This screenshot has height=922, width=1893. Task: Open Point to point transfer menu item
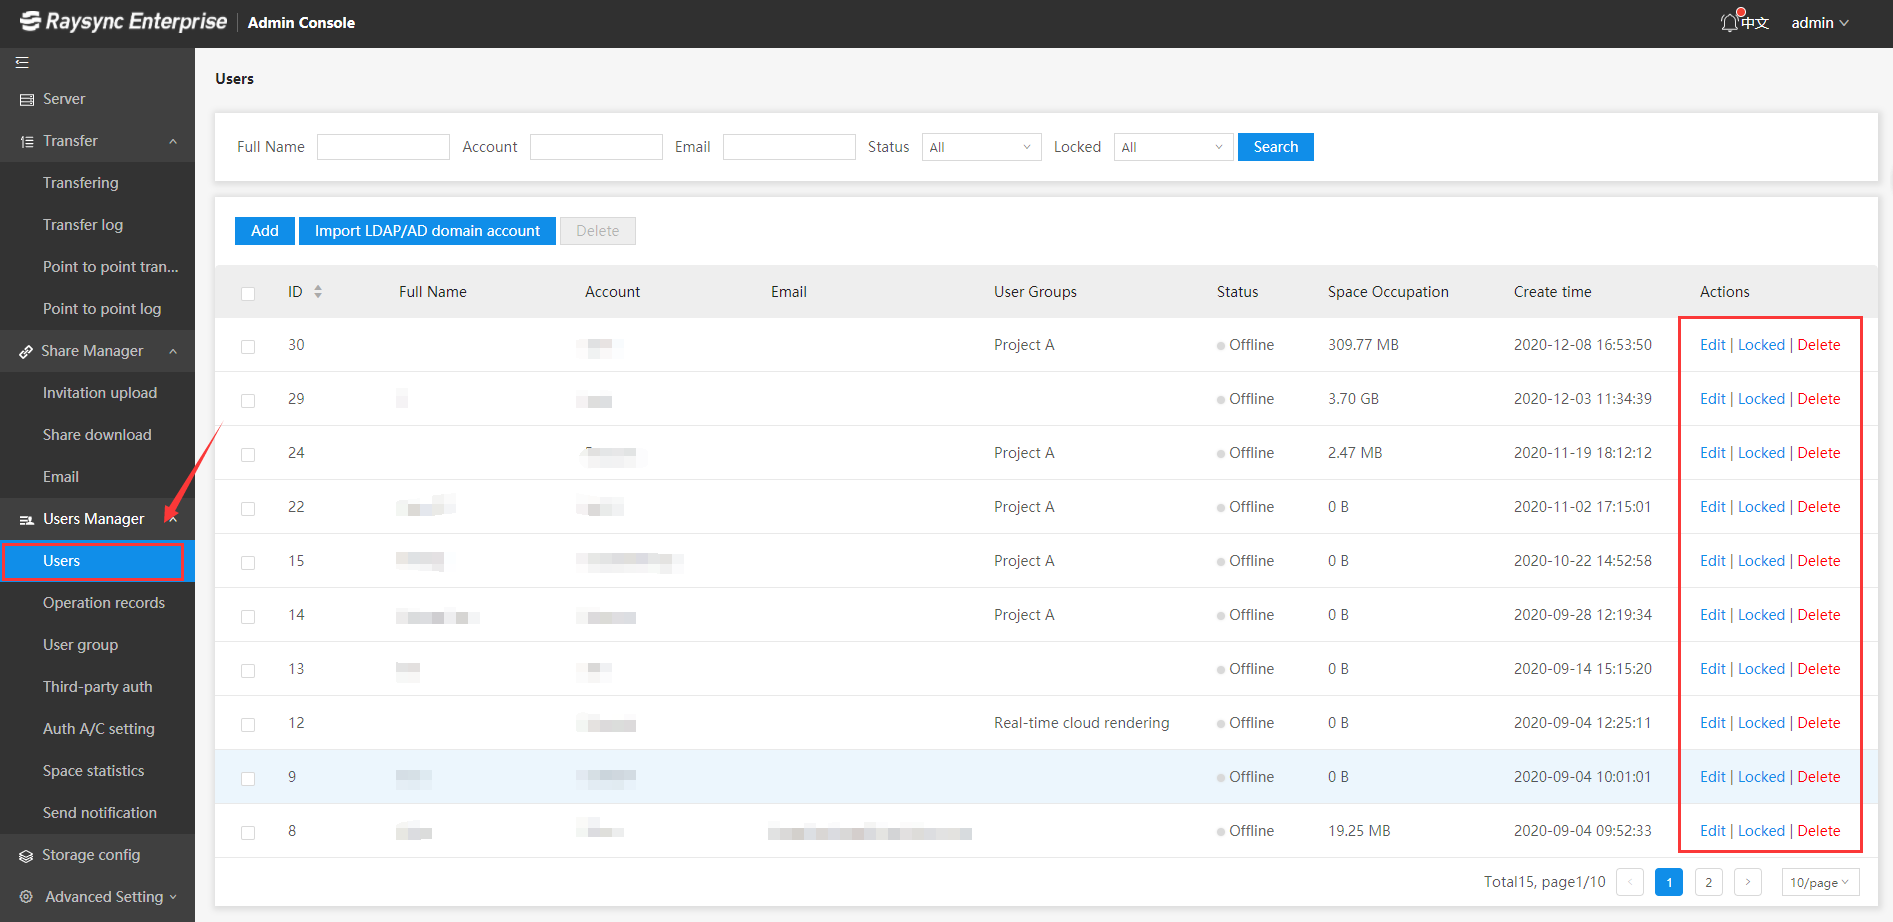tap(111, 267)
